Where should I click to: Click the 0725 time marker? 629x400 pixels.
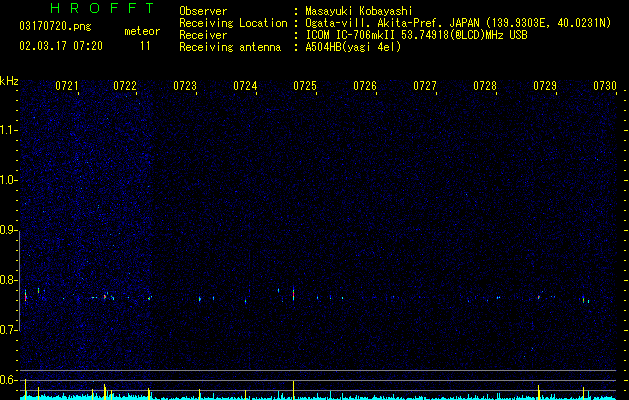pyautogui.click(x=305, y=86)
